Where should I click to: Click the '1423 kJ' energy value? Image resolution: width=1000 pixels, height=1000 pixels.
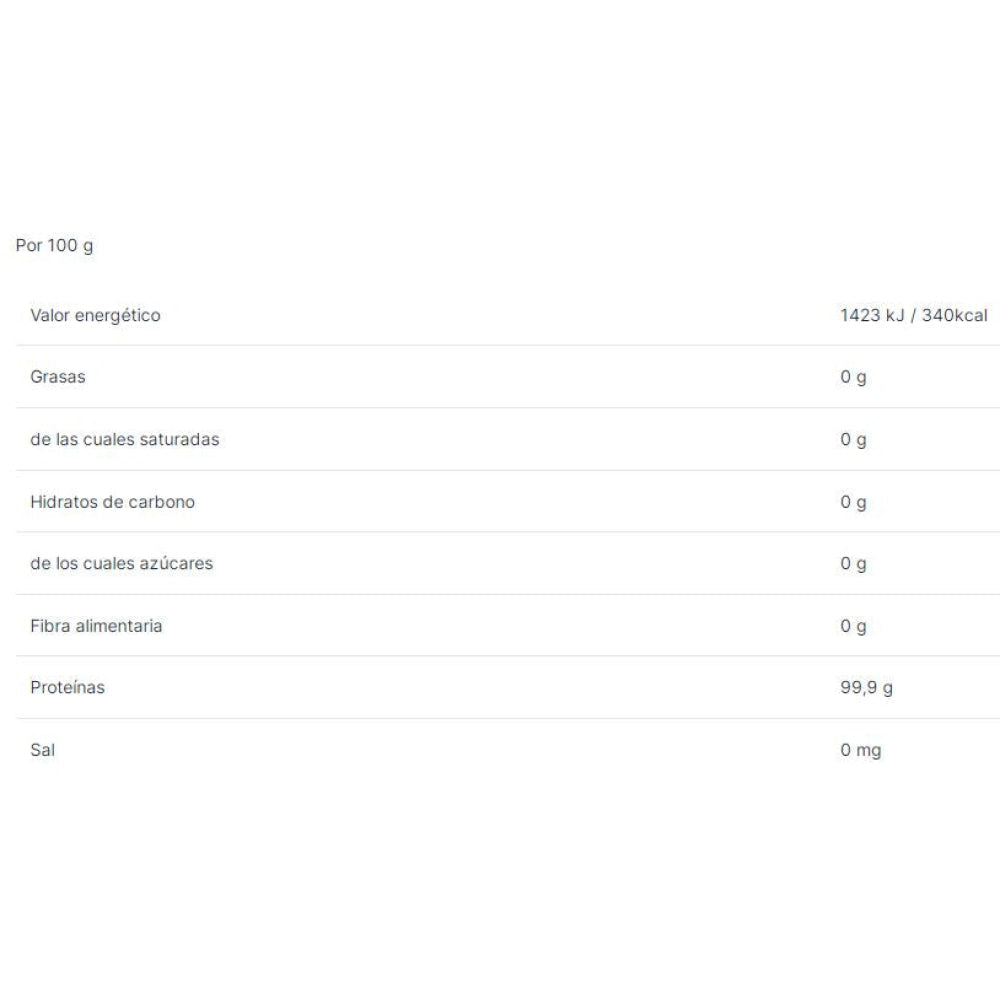coord(870,316)
